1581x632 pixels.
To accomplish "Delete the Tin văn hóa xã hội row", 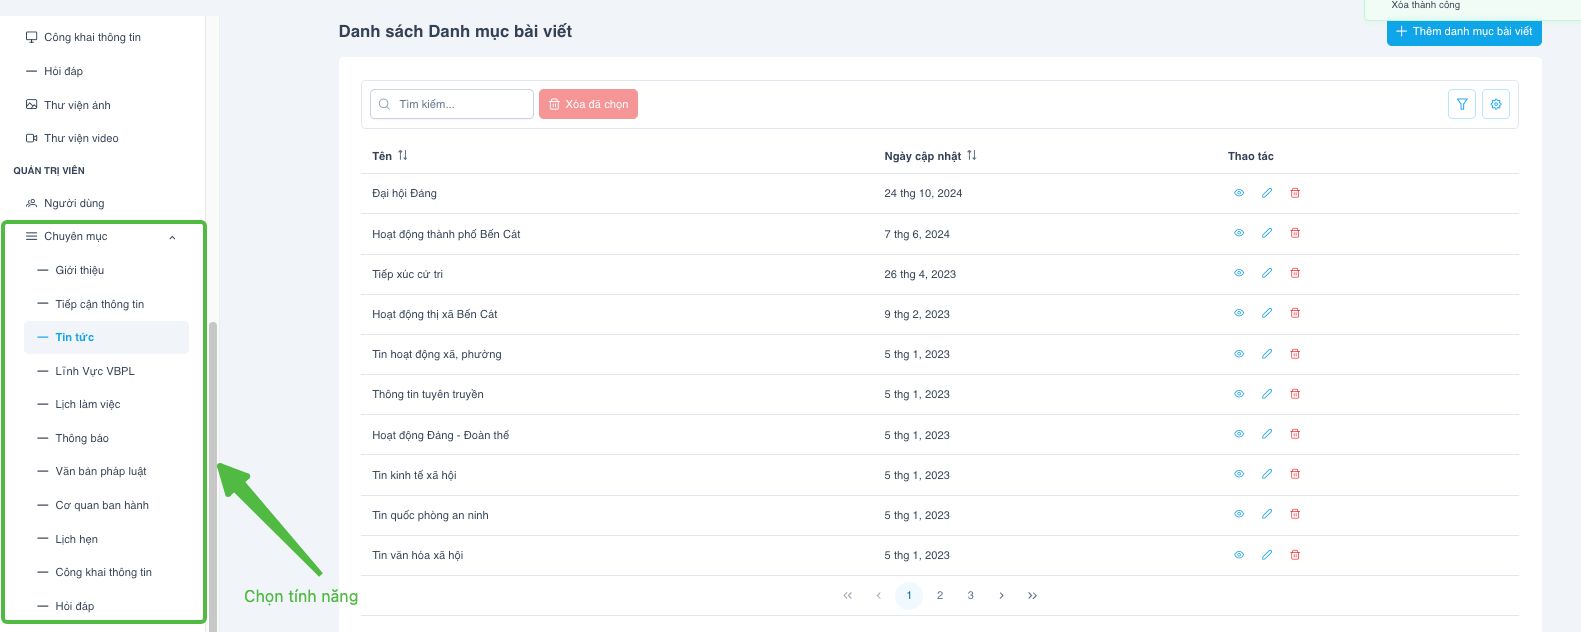I will tap(1295, 555).
